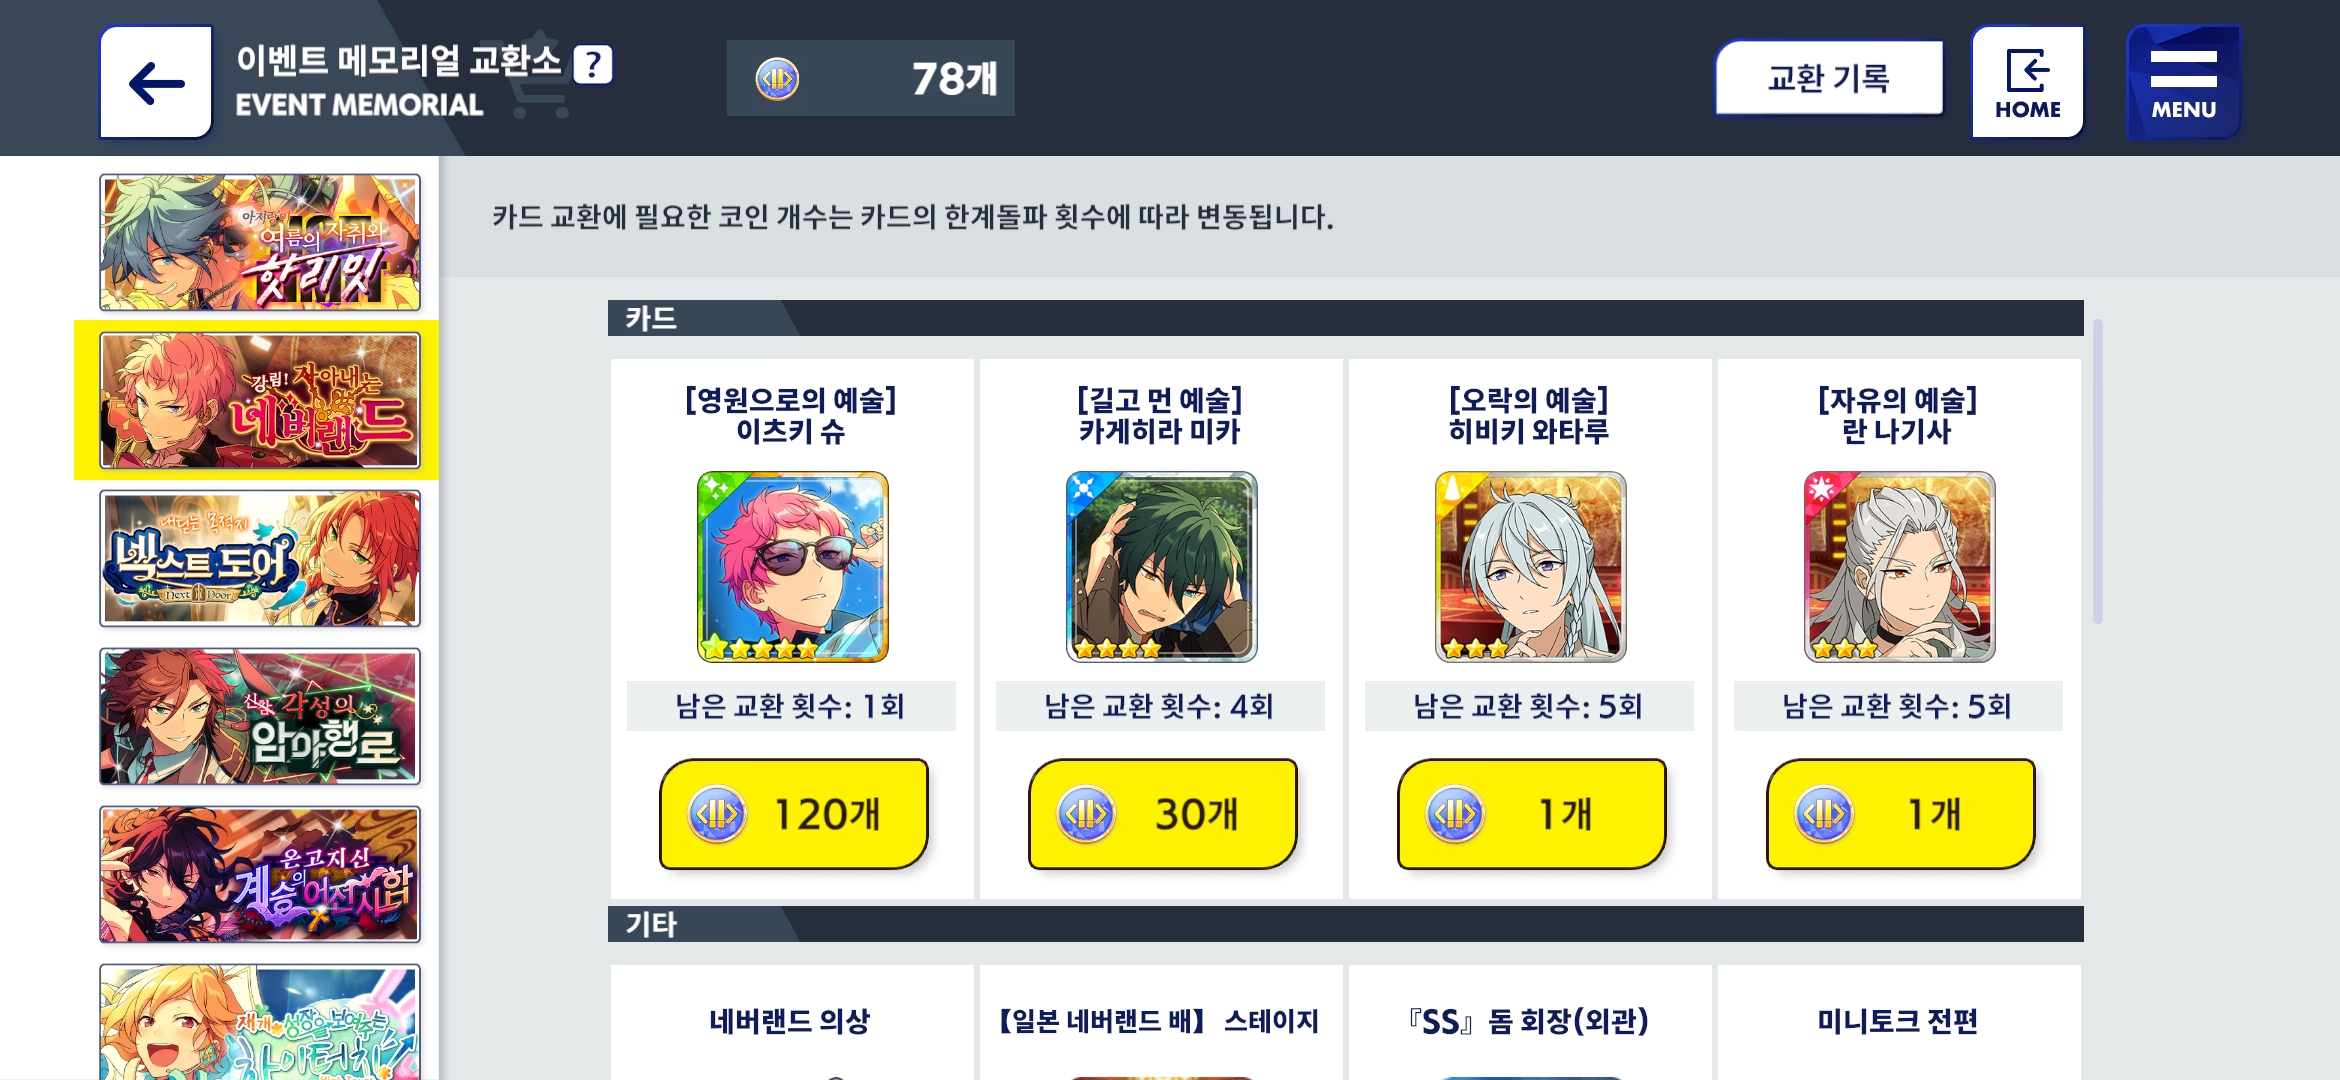Open the MENU hamburger icon
The image size is (2340, 1080).
(x=2183, y=82)
